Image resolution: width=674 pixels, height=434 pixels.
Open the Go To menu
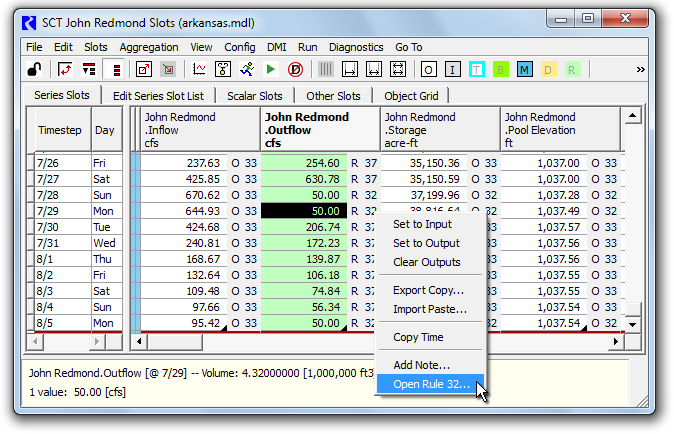tap(408, 47)
